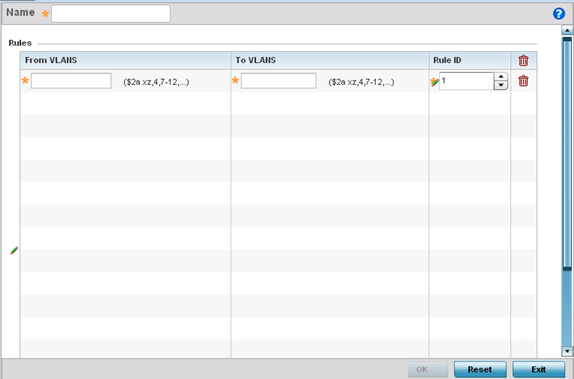Viewport: 574px width, 379px height.
Task: Click the pencil icon next to Rule ID field
Action: [435, 82]
